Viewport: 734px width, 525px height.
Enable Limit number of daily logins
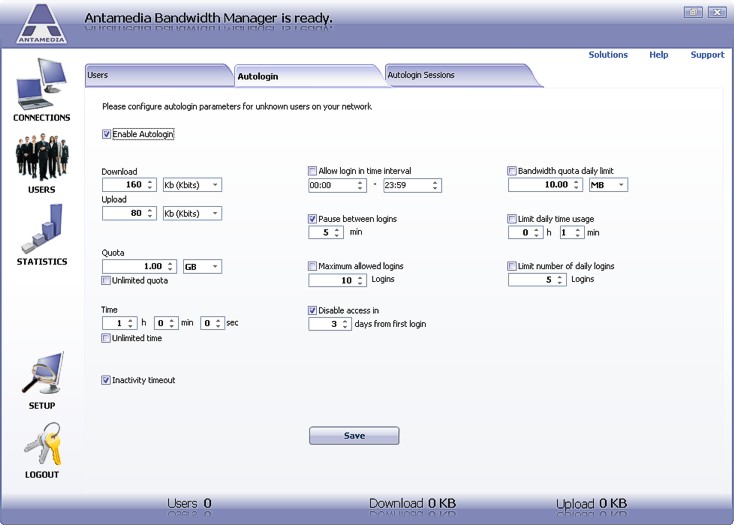512,266
